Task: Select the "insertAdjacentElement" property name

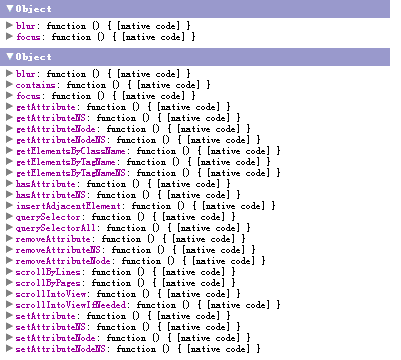Action: pos(68,206)
